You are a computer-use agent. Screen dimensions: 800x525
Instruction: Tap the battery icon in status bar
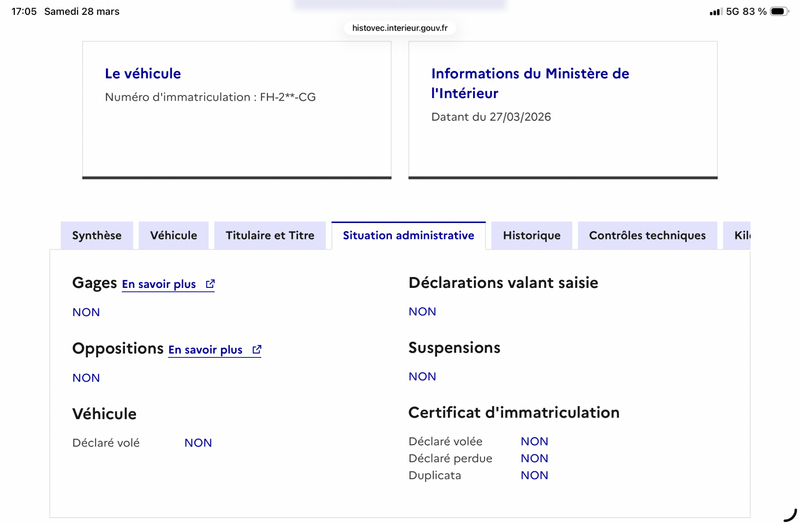point(779,12)
